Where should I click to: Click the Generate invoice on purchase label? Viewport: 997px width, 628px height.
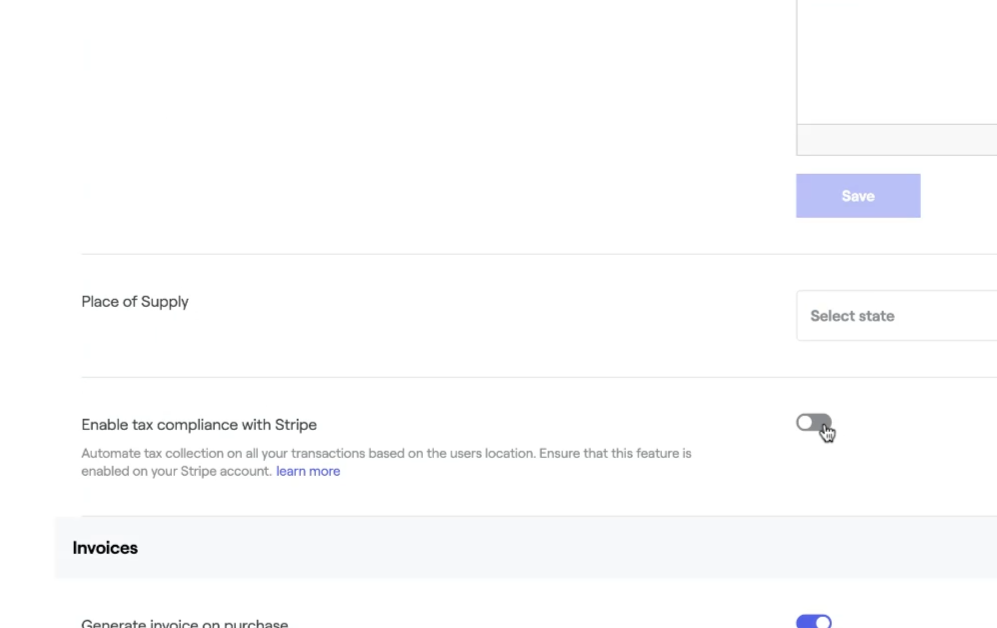185,623
